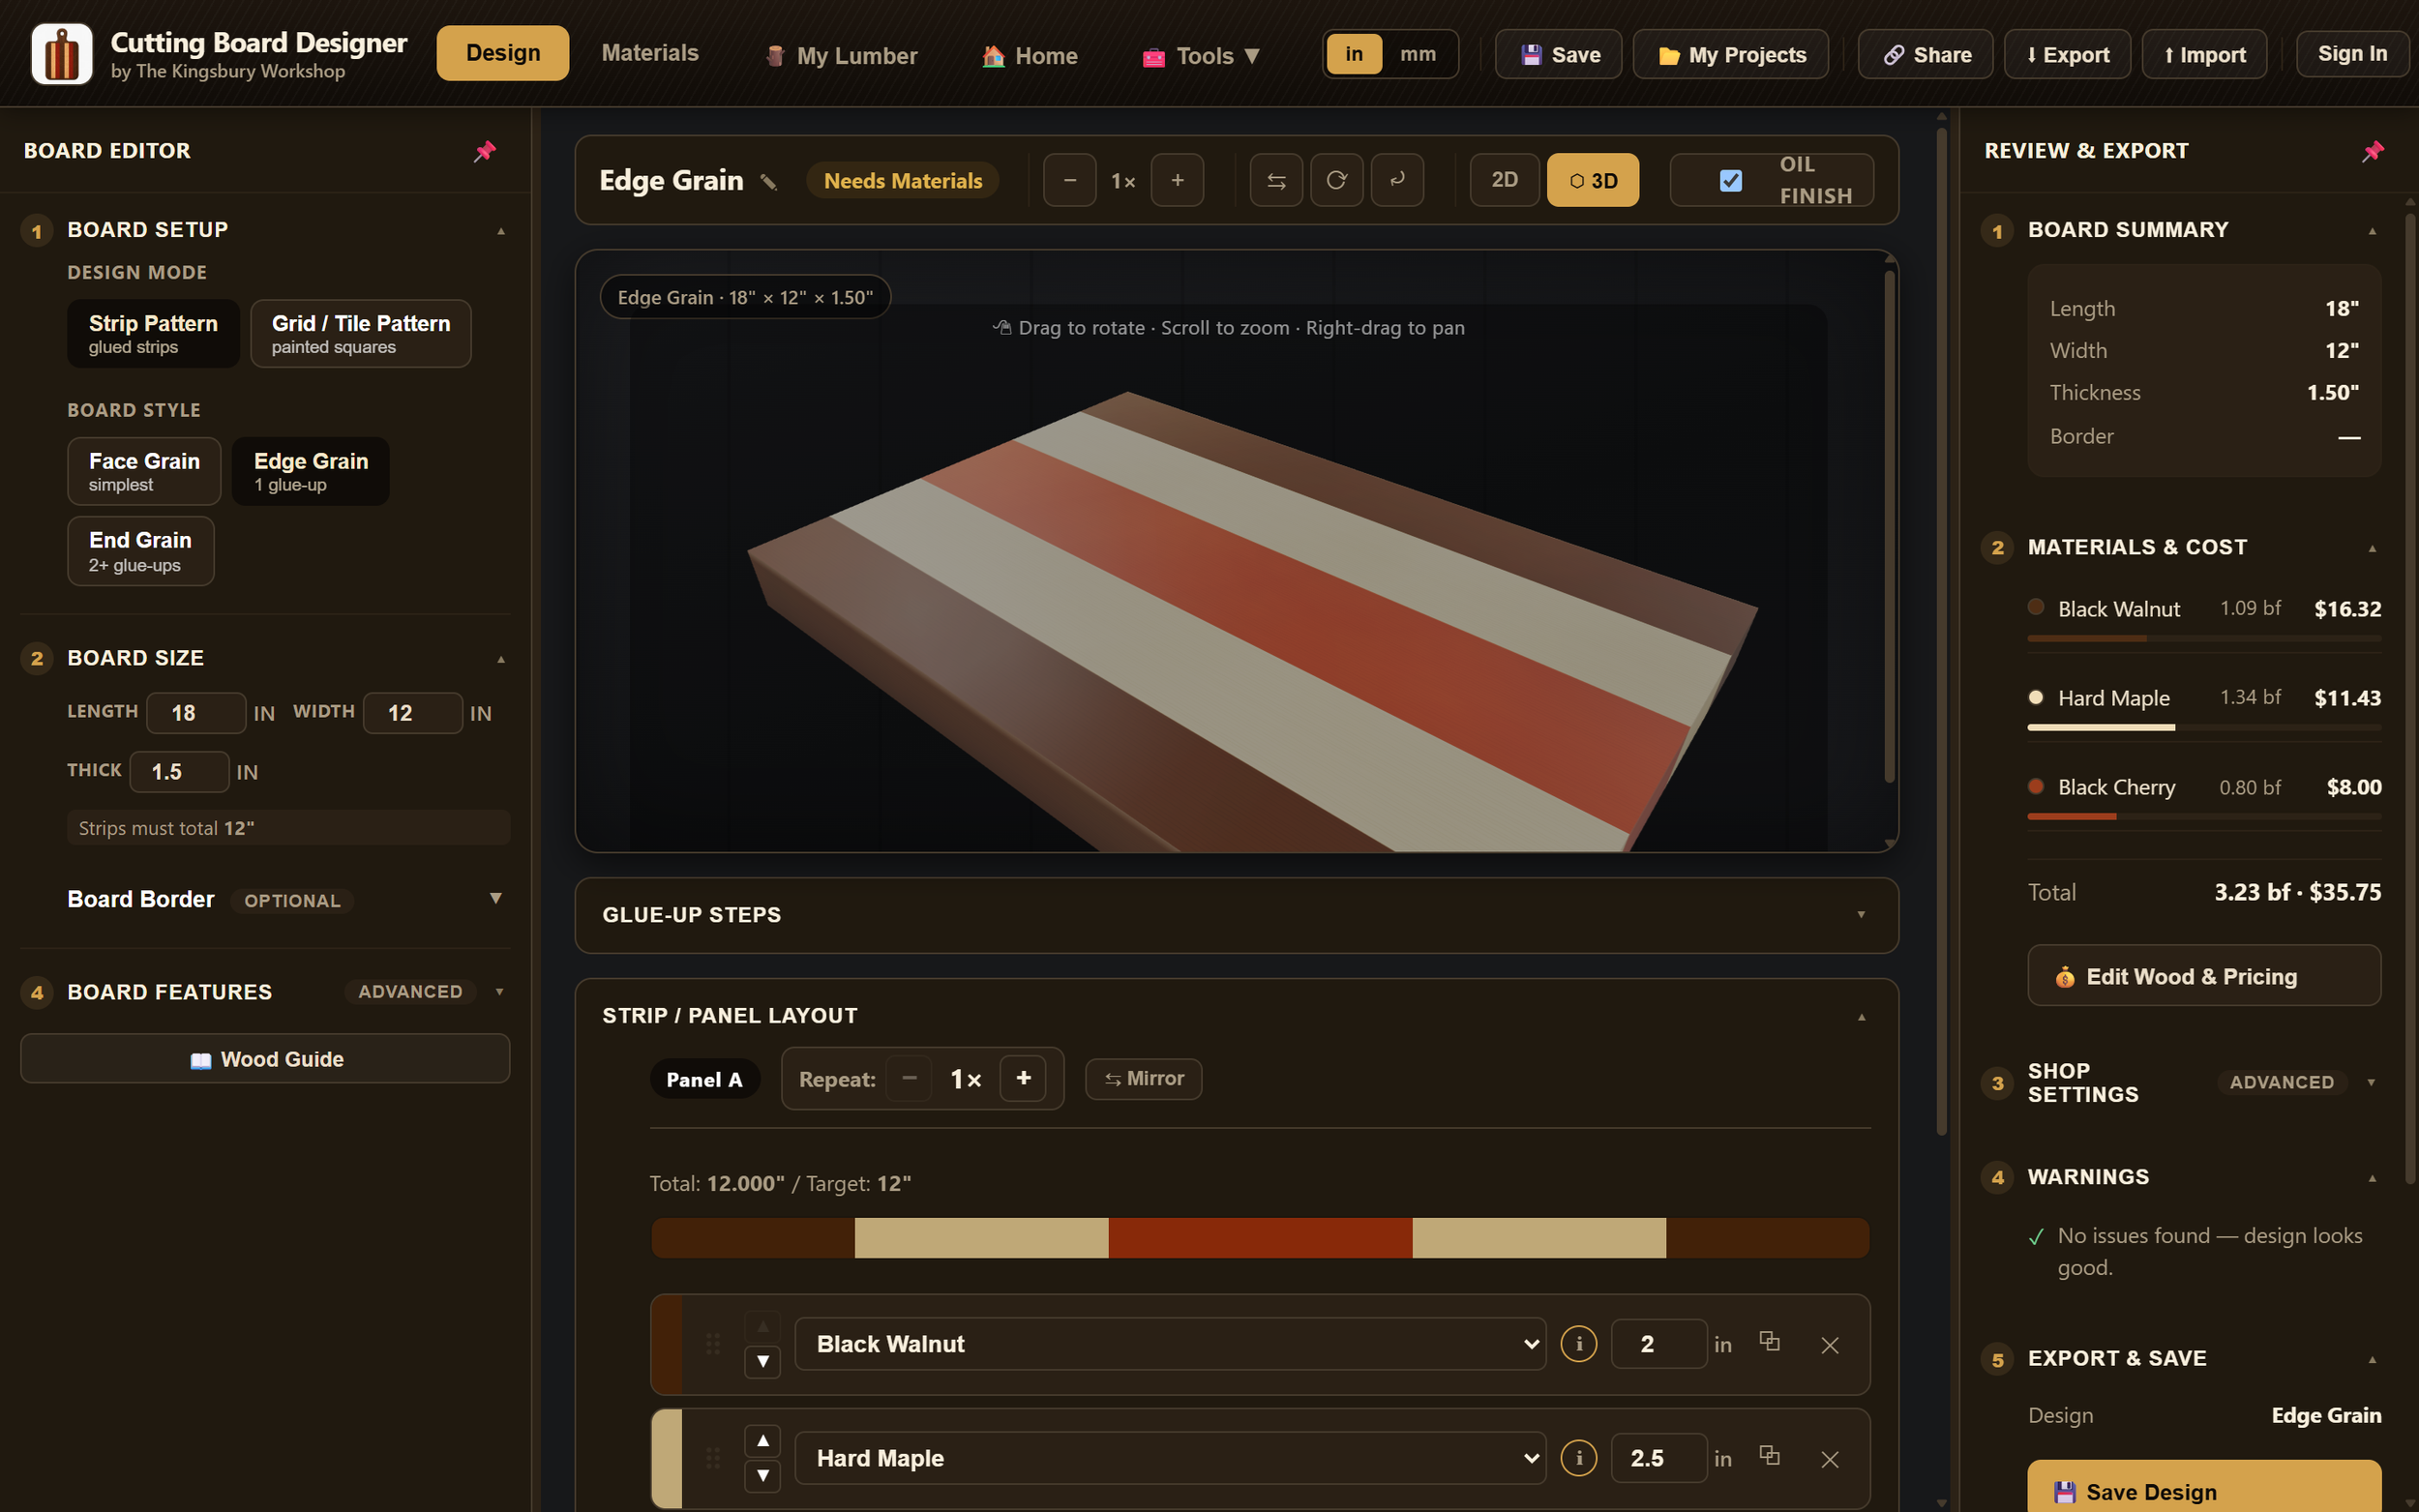Move Hard Maple strip down

(x=763, y=1475)
